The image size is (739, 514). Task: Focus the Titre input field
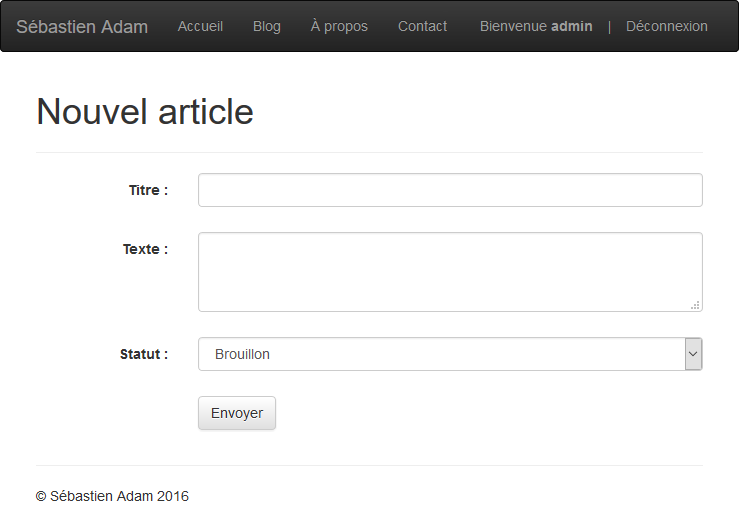450,190
